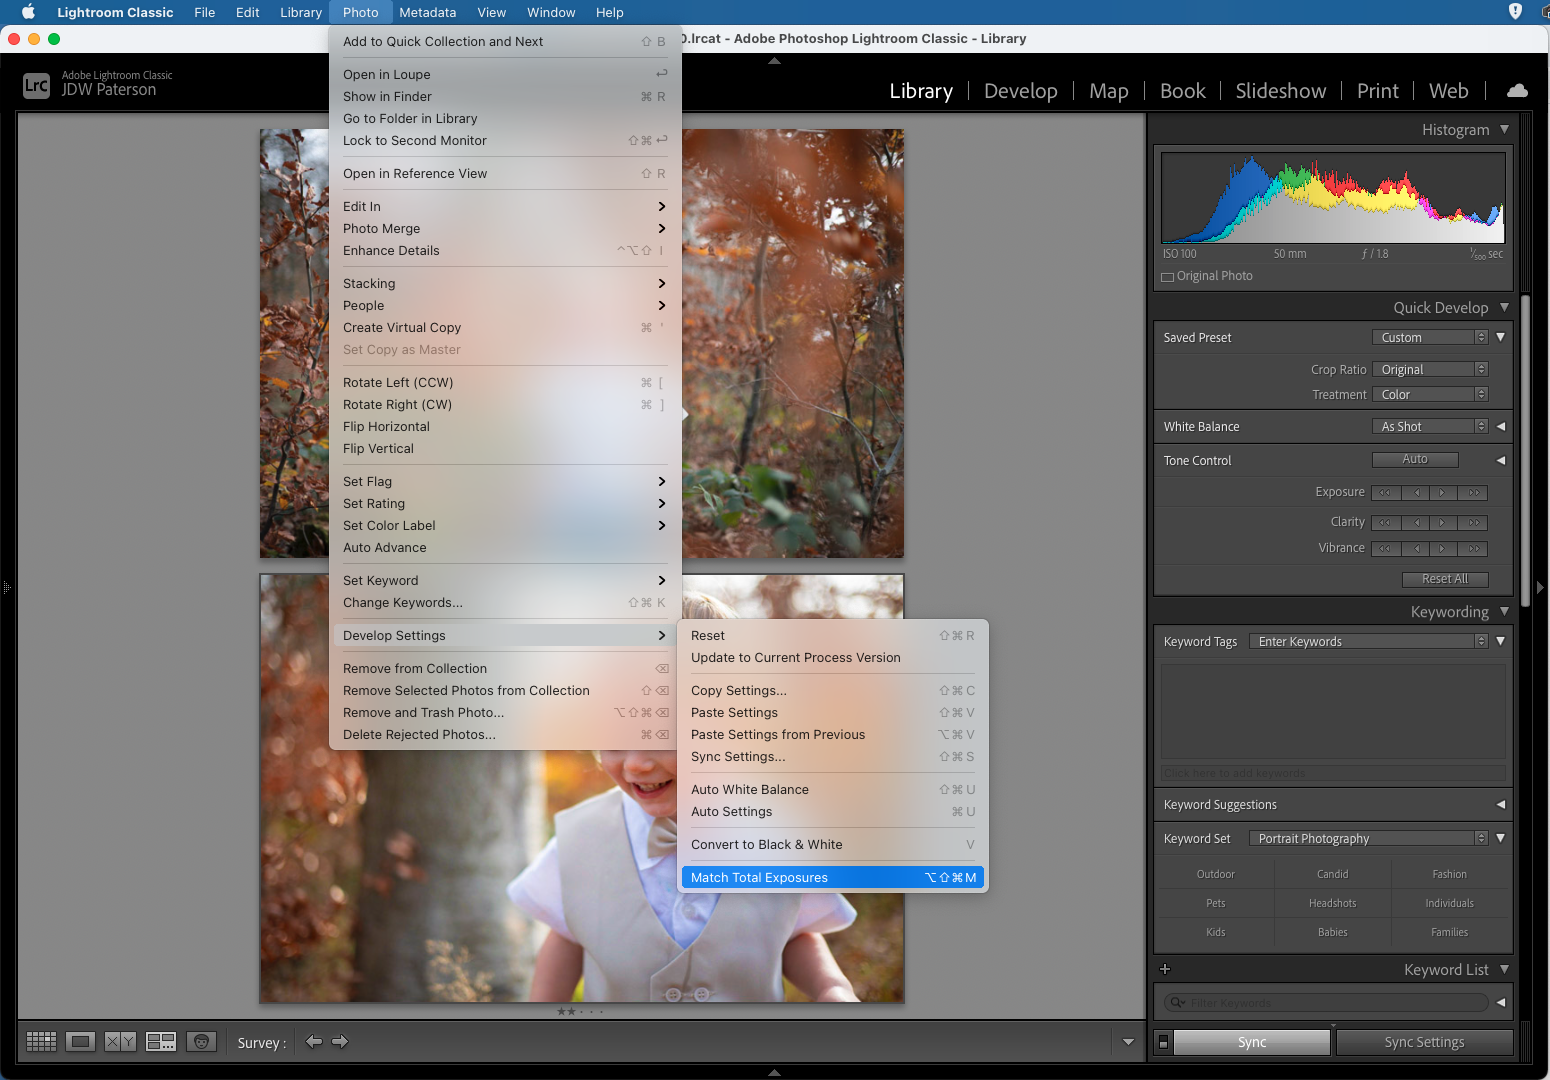Decrease Vibrance by a small step
This screenshot has height=1080, width=1550.
[x=1416, y=549]
